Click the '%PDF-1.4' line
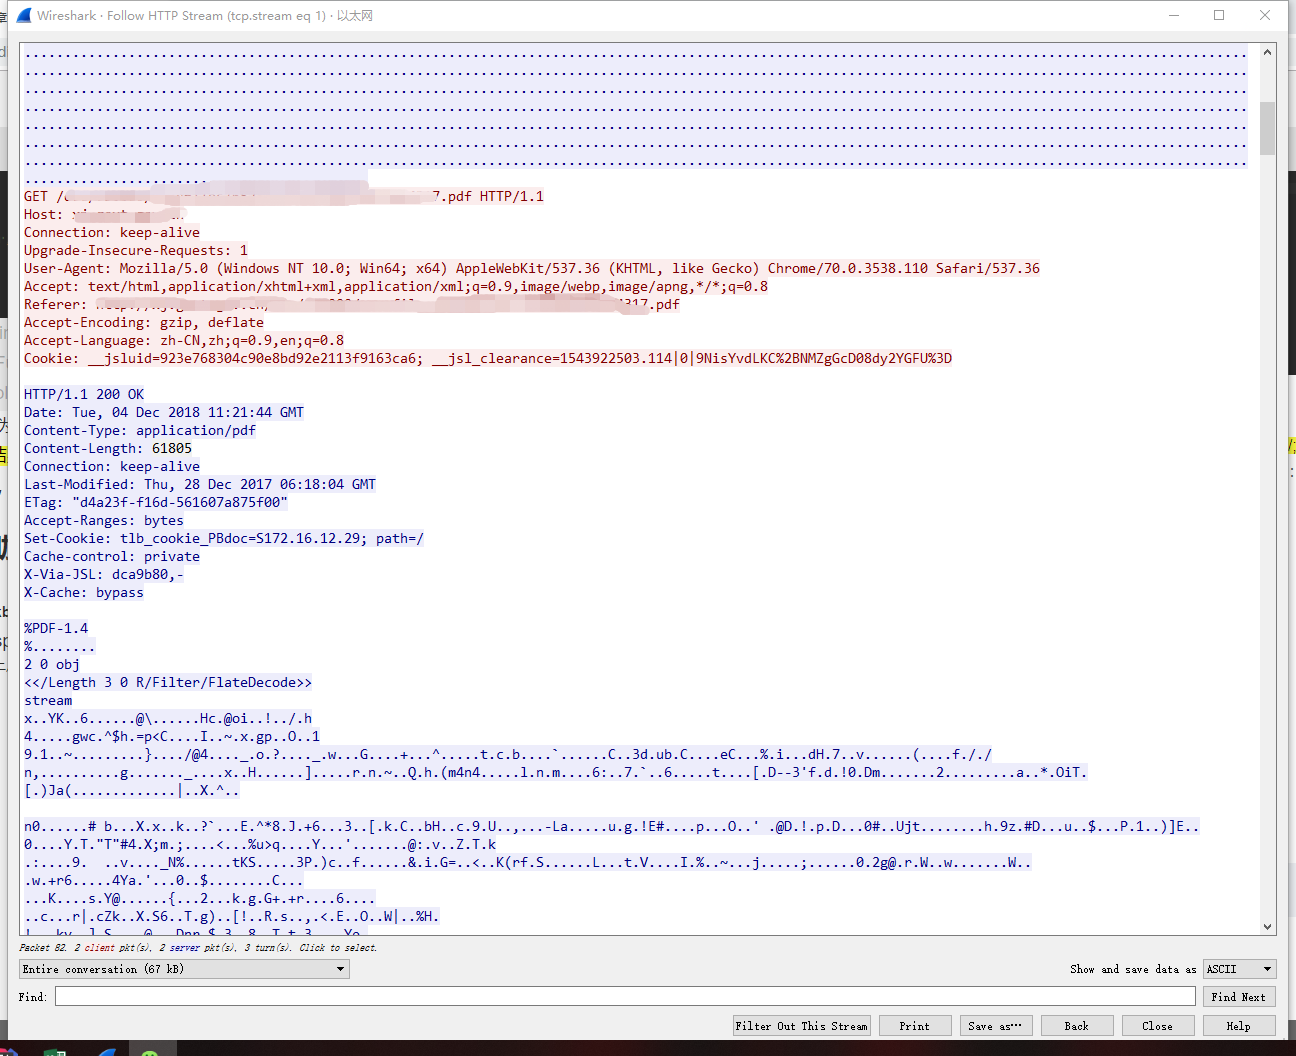1296x1056 pixels. 56,628
